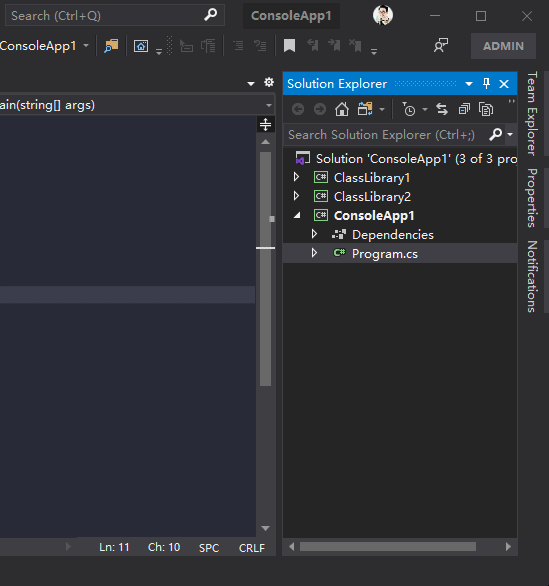
Task: Collapse the ConsoleApp1 project node
Action: coord(297,215)
